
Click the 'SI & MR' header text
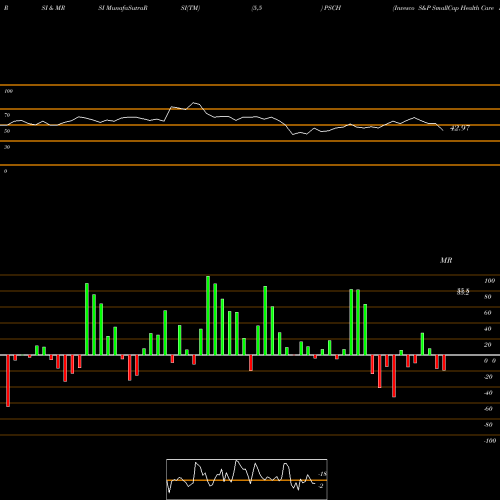(53, 8)
